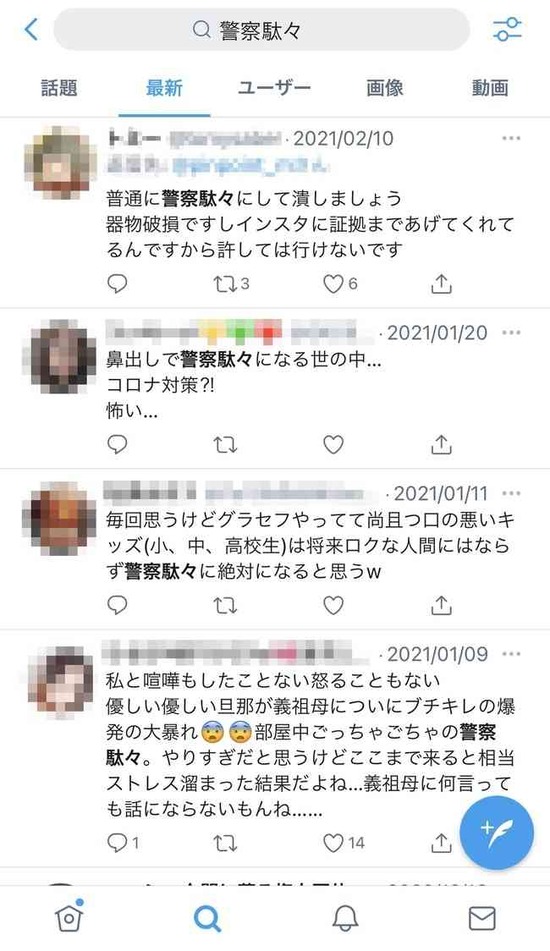Switch to the ユーザー tab
550x951 pixels.
click(x=274, y=88)
